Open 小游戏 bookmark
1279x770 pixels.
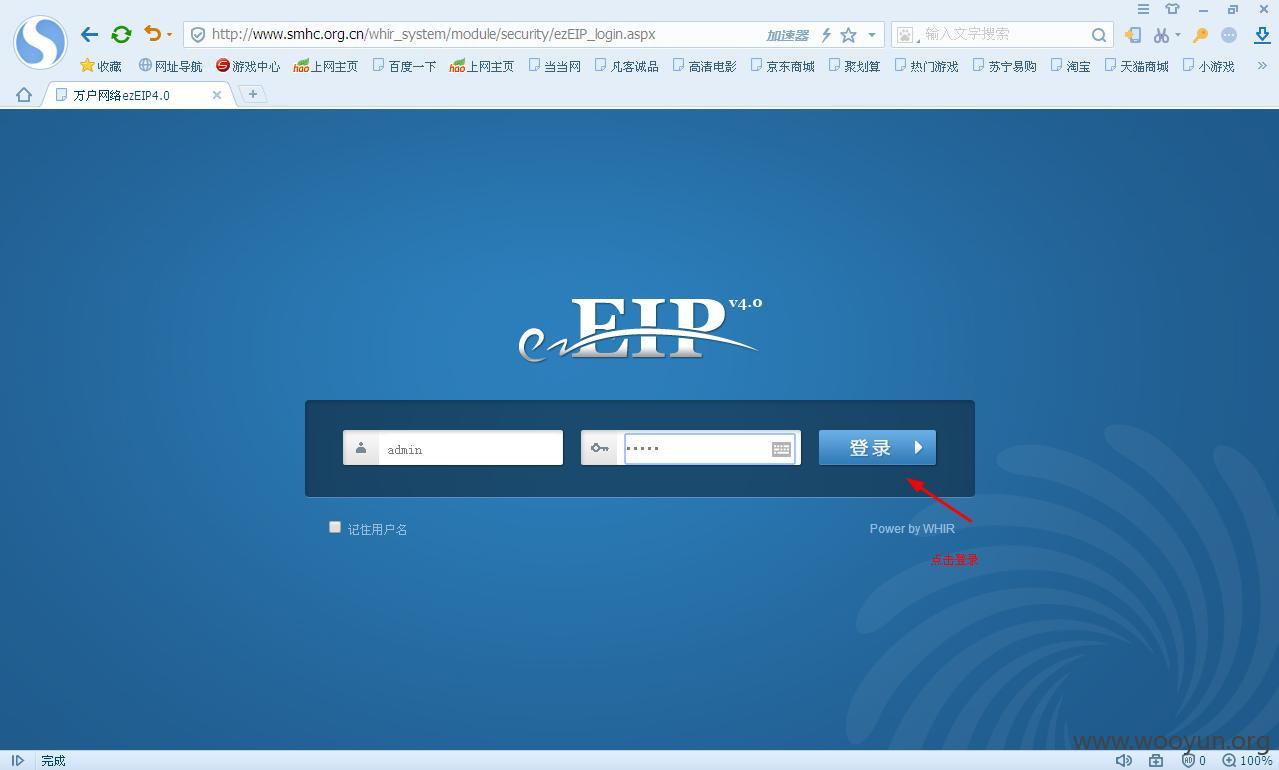(x=1209, y=66)
